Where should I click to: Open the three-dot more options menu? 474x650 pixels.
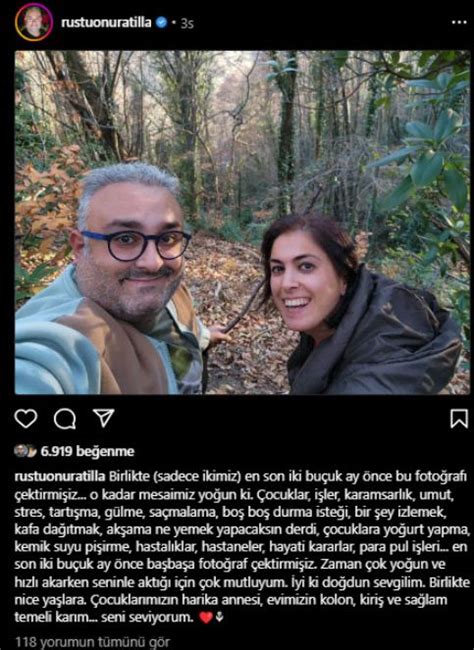(x=459, y=22)
